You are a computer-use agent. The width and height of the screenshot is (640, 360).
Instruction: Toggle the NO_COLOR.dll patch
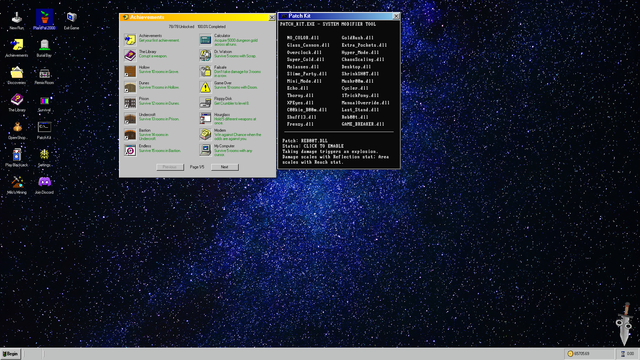[x=303, y=38]
